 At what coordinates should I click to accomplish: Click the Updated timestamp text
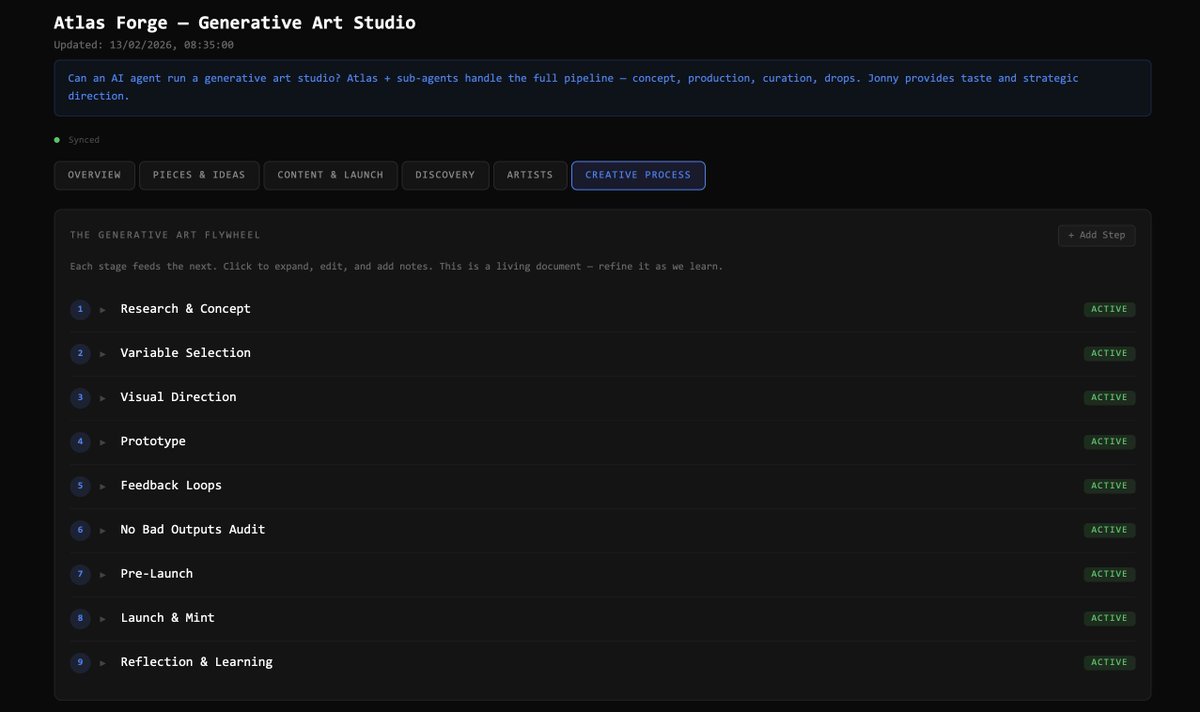pyautogui.click(x=144, y=45)
